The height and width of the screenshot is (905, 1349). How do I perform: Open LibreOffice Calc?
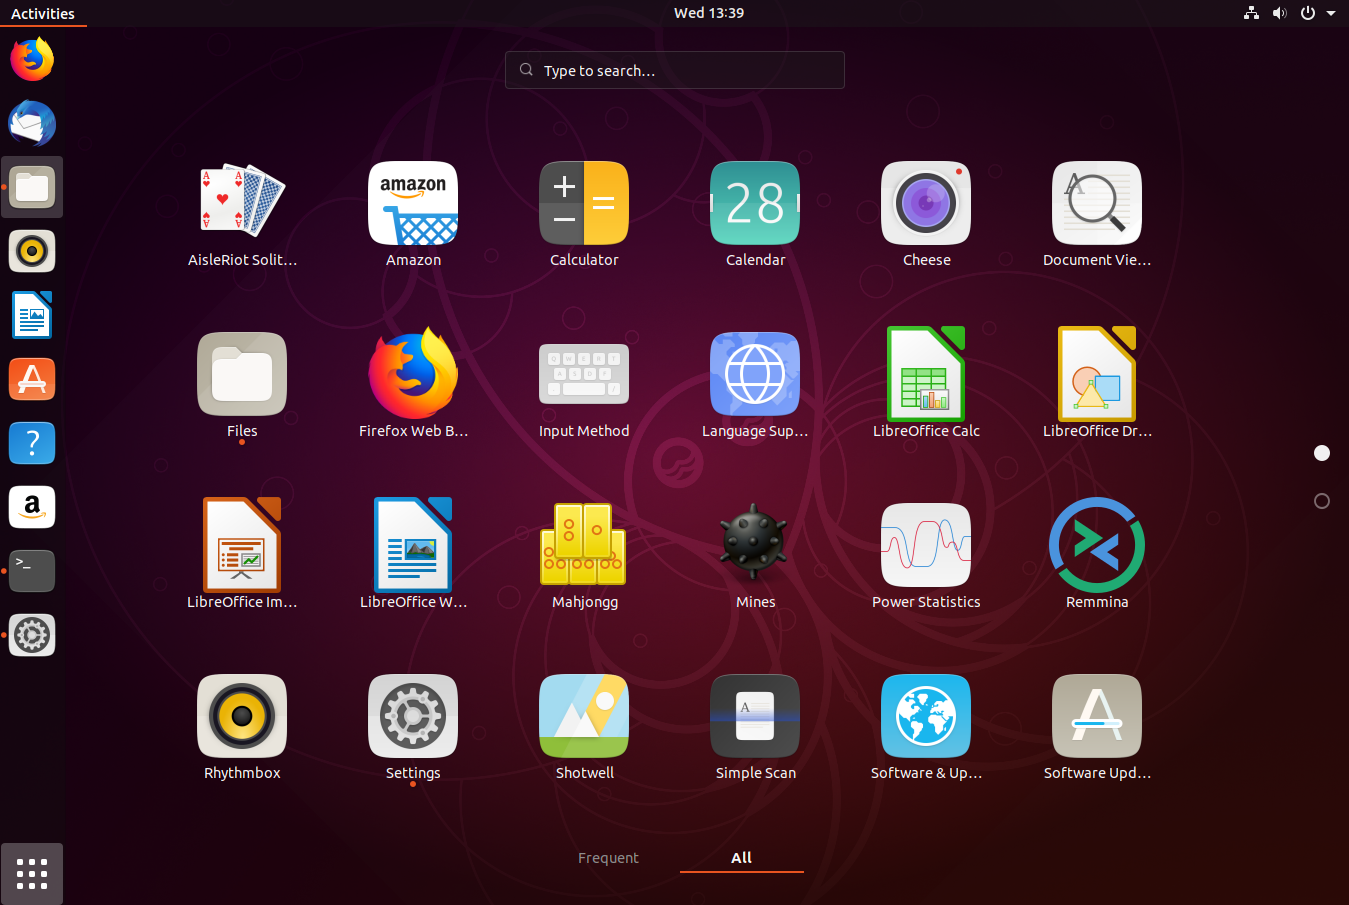pyautogui.click(x=926, y=374)
